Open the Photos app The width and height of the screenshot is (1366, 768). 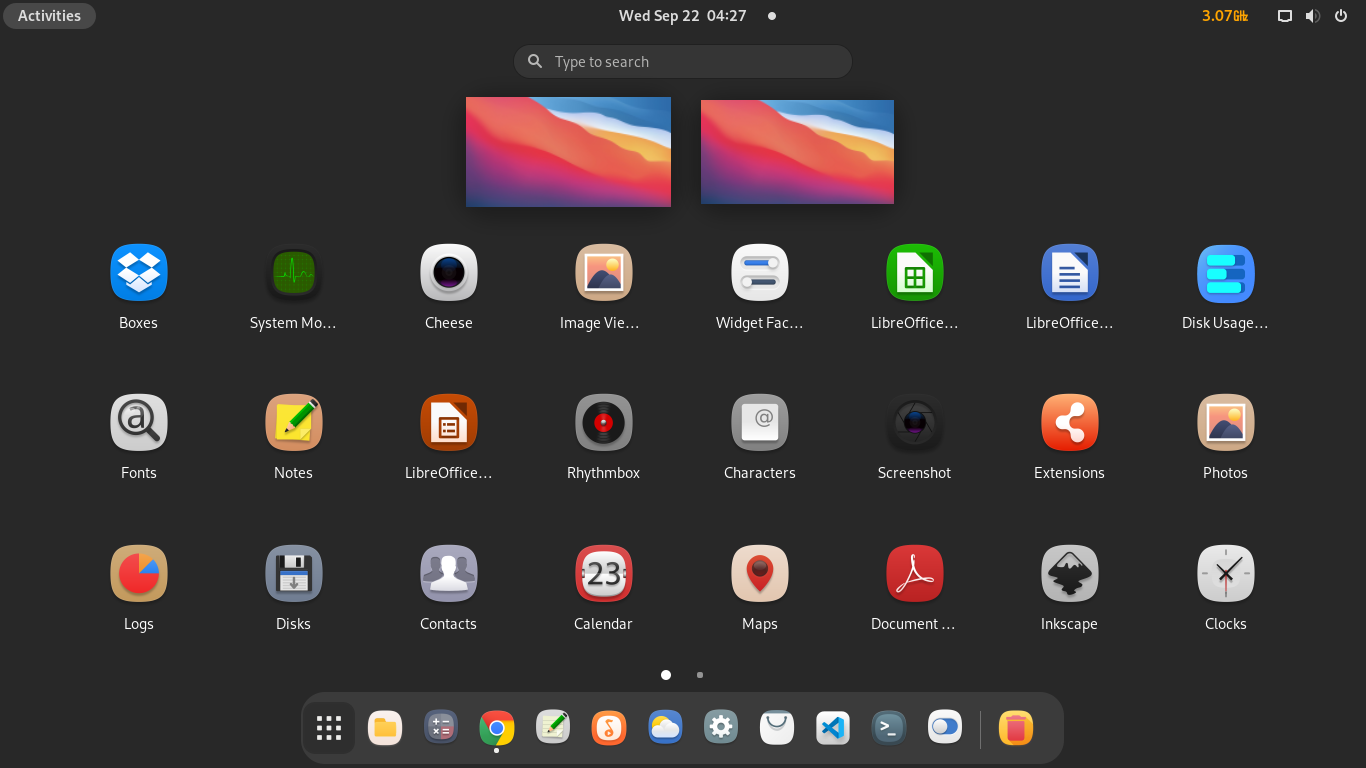(1225, 423)
